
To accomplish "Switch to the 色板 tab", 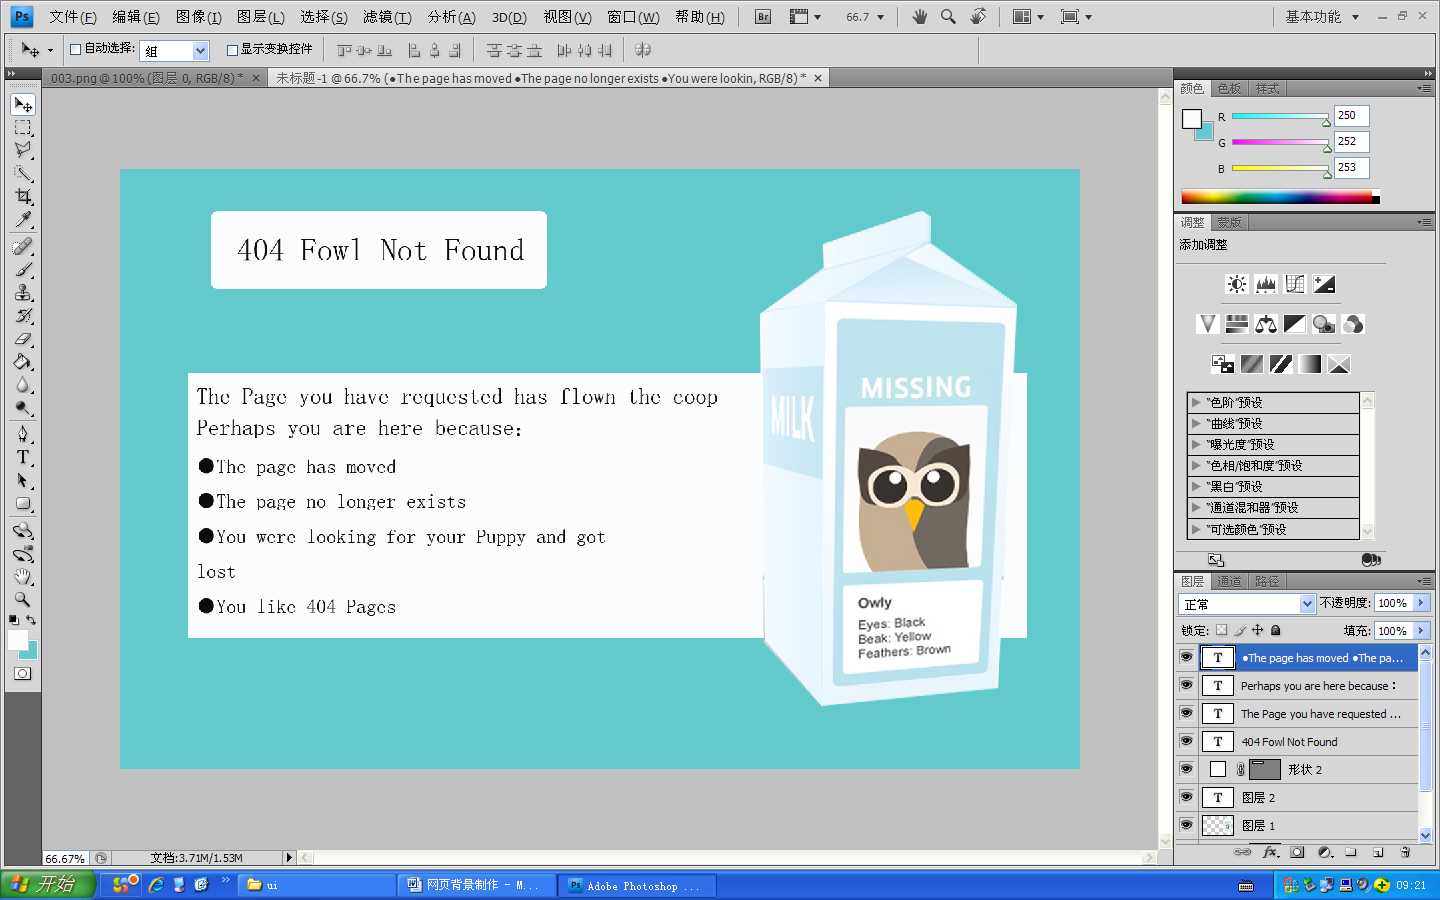I will pyautogui.click(x=1229, y=88).
